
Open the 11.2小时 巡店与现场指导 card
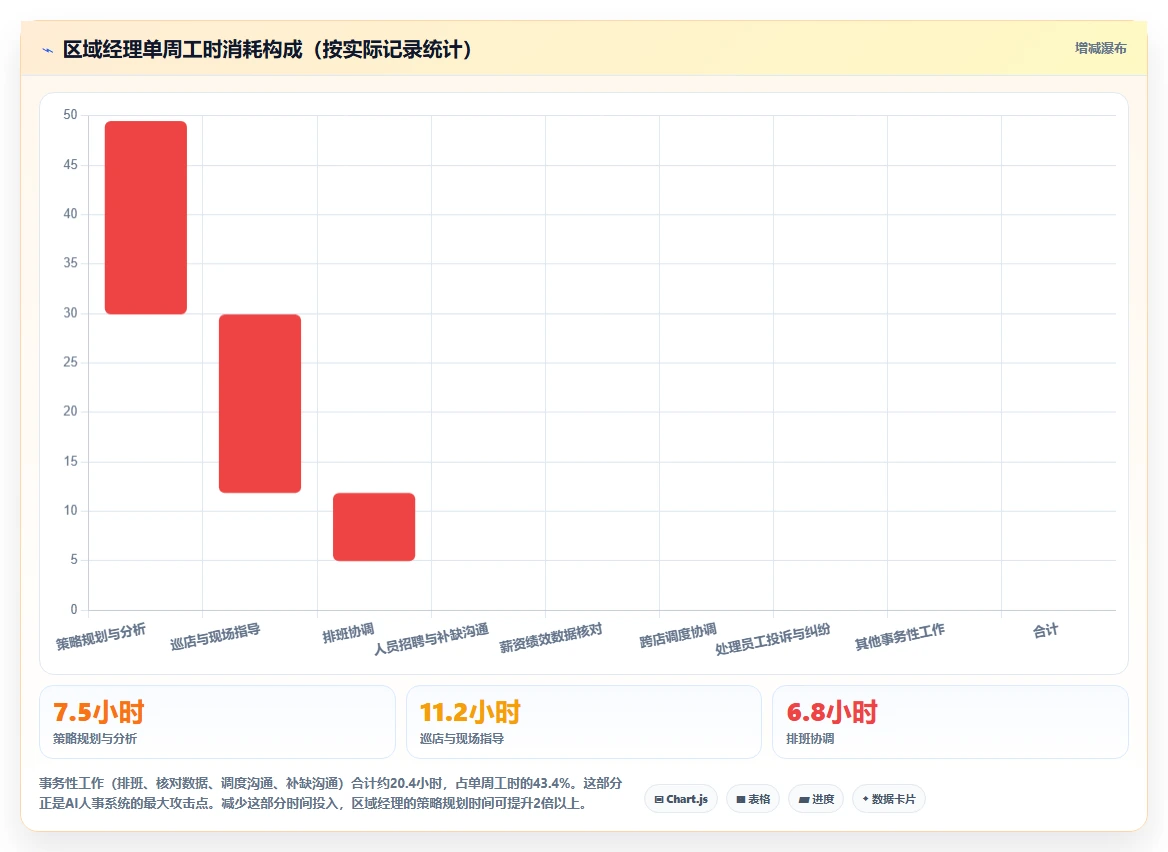[583, 722]
